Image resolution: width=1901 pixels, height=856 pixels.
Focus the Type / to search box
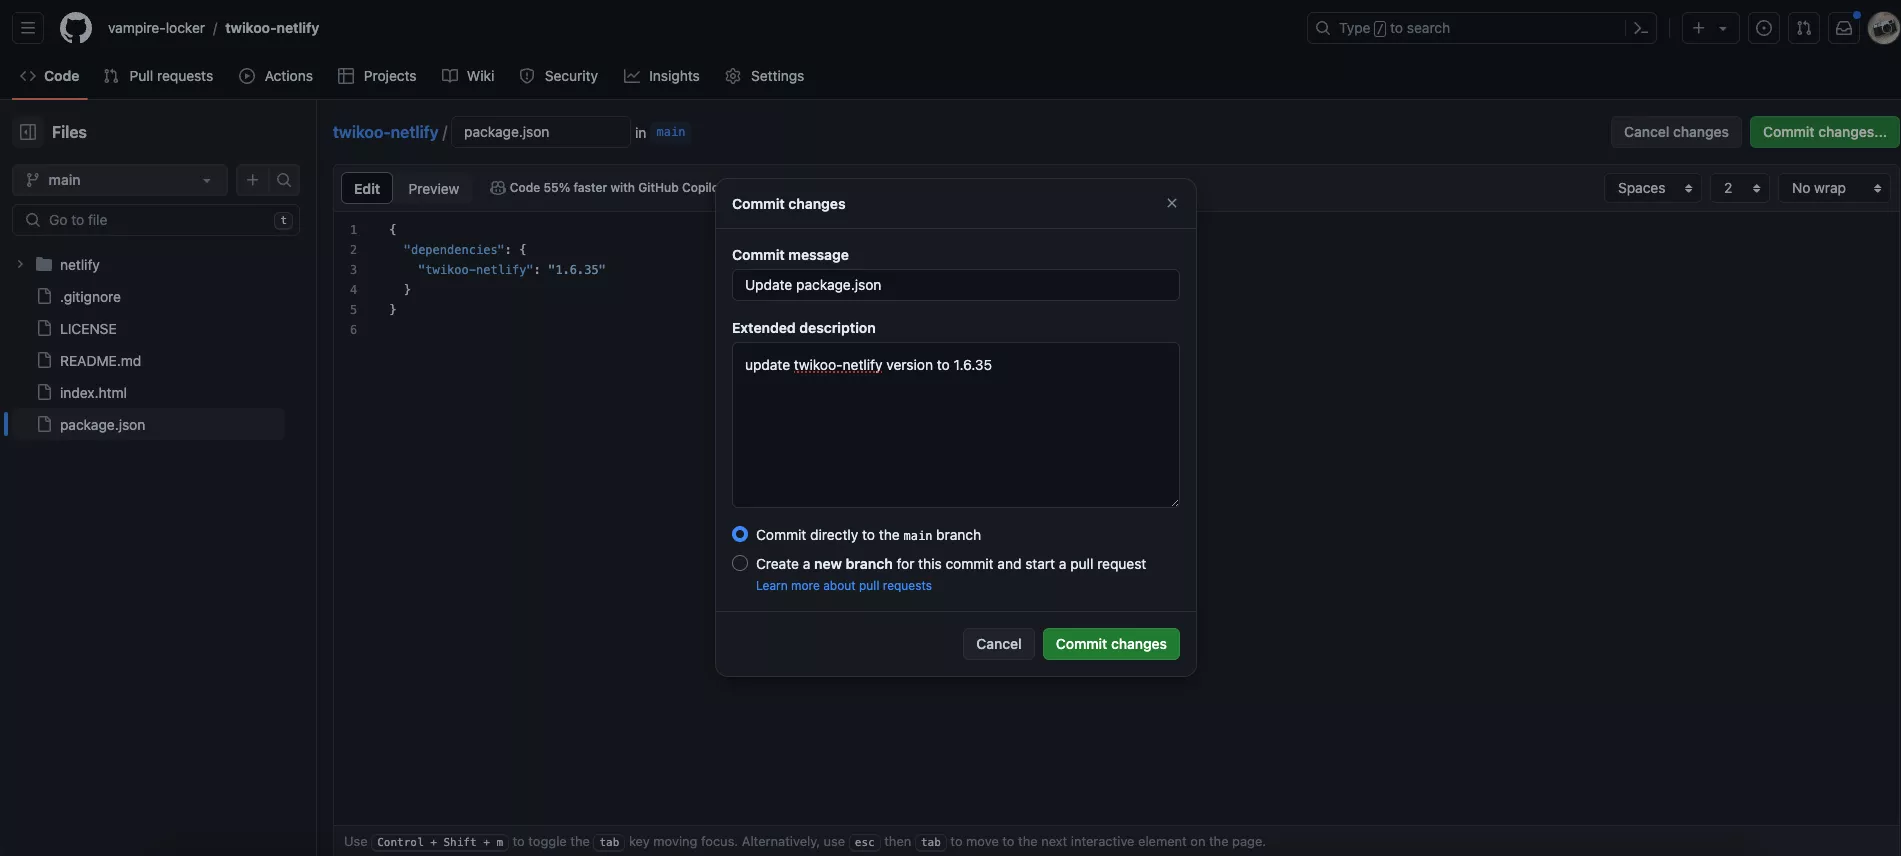(1482, 28)
